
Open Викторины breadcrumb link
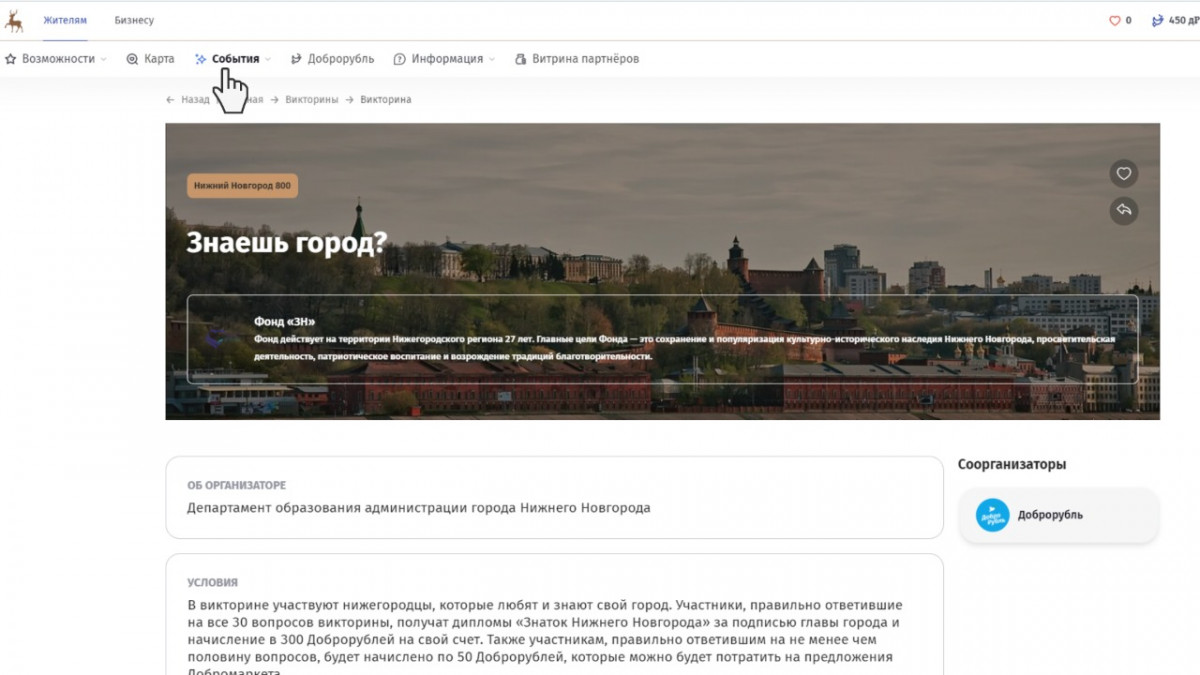pos(312,100)
